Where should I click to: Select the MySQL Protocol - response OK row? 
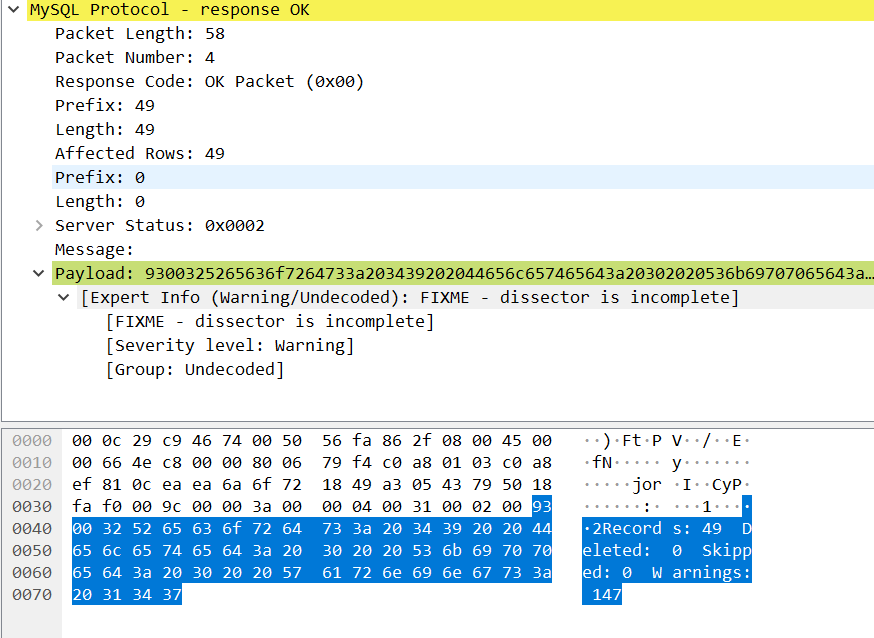(x=450, y=10)
